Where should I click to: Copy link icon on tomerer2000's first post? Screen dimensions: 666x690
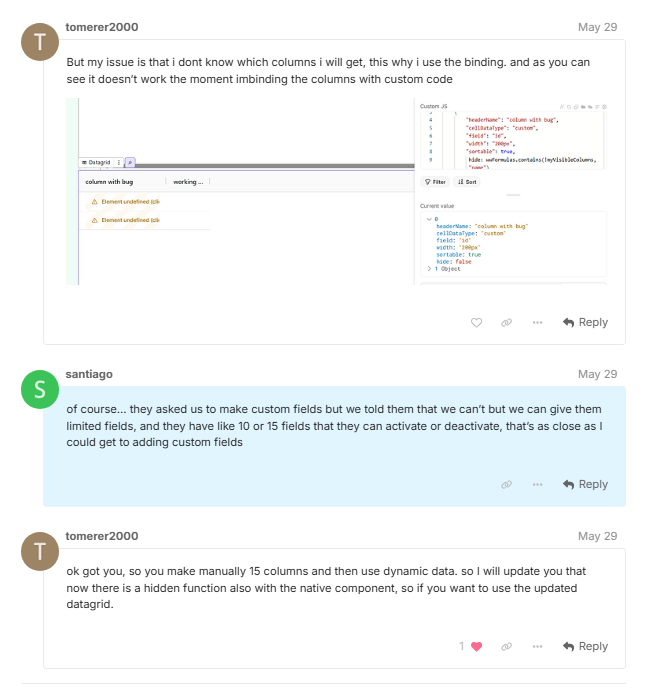[x=507, y=323]
